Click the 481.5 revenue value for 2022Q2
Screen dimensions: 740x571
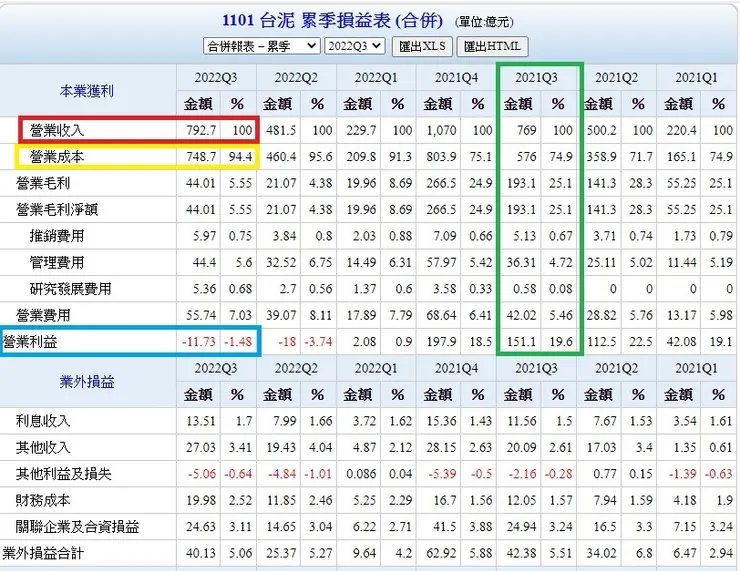tap(281, 130)
